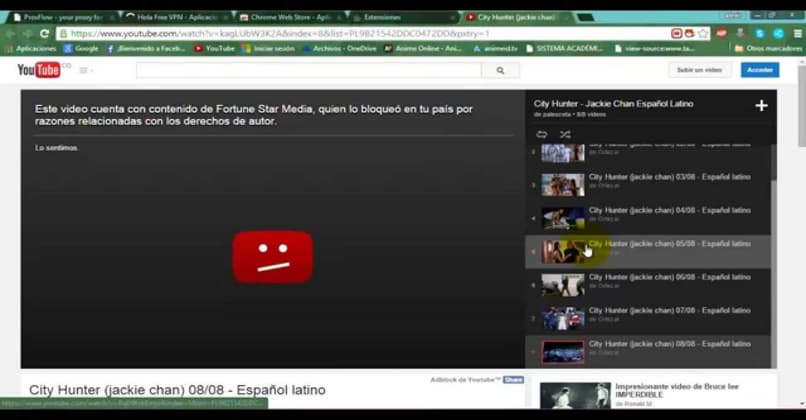Click the YouTube logo
This screenshot has width=806, height=420.
point(39,69)
